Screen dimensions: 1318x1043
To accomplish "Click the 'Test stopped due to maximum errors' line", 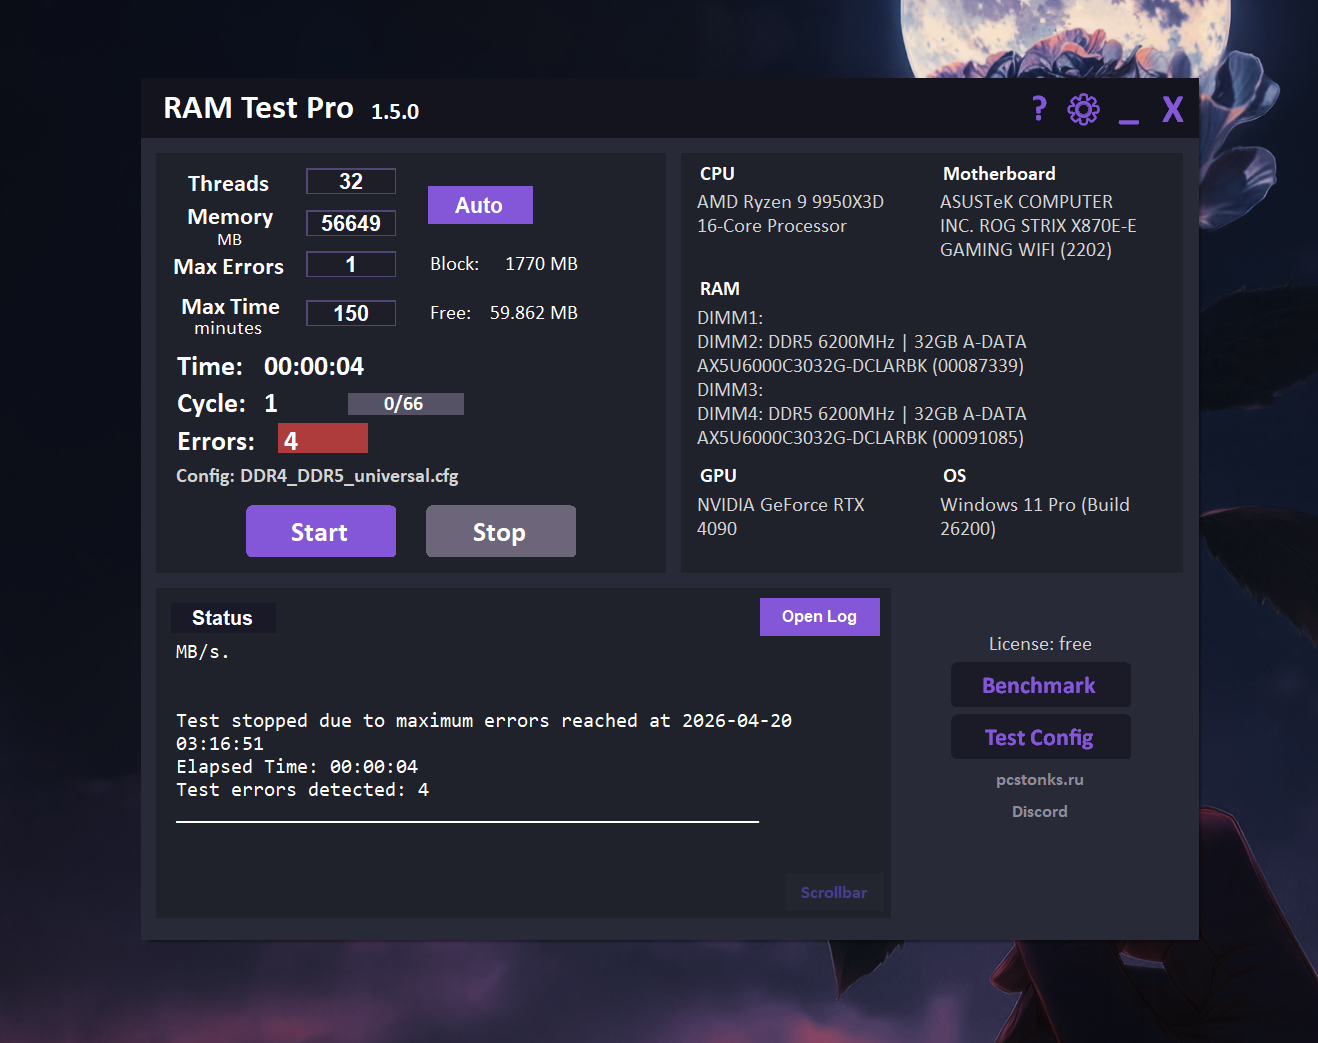I will [484, 732].
